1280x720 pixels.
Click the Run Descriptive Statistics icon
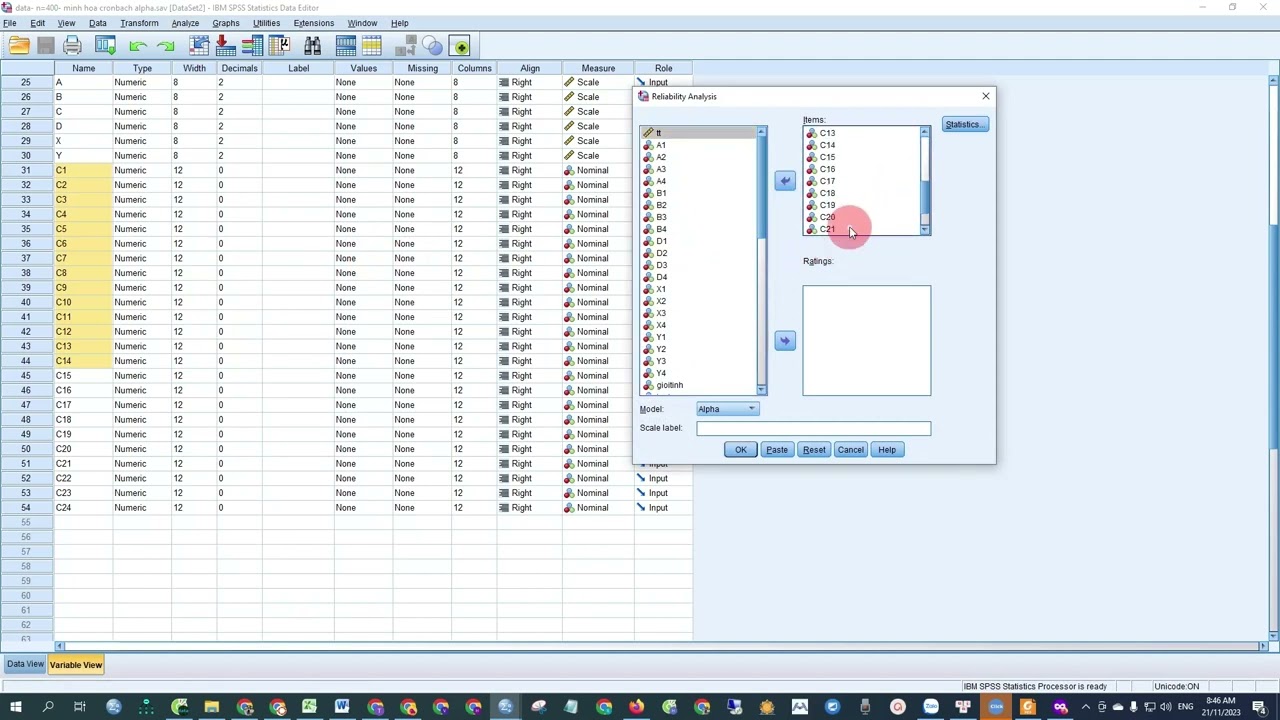coord(280,46)
